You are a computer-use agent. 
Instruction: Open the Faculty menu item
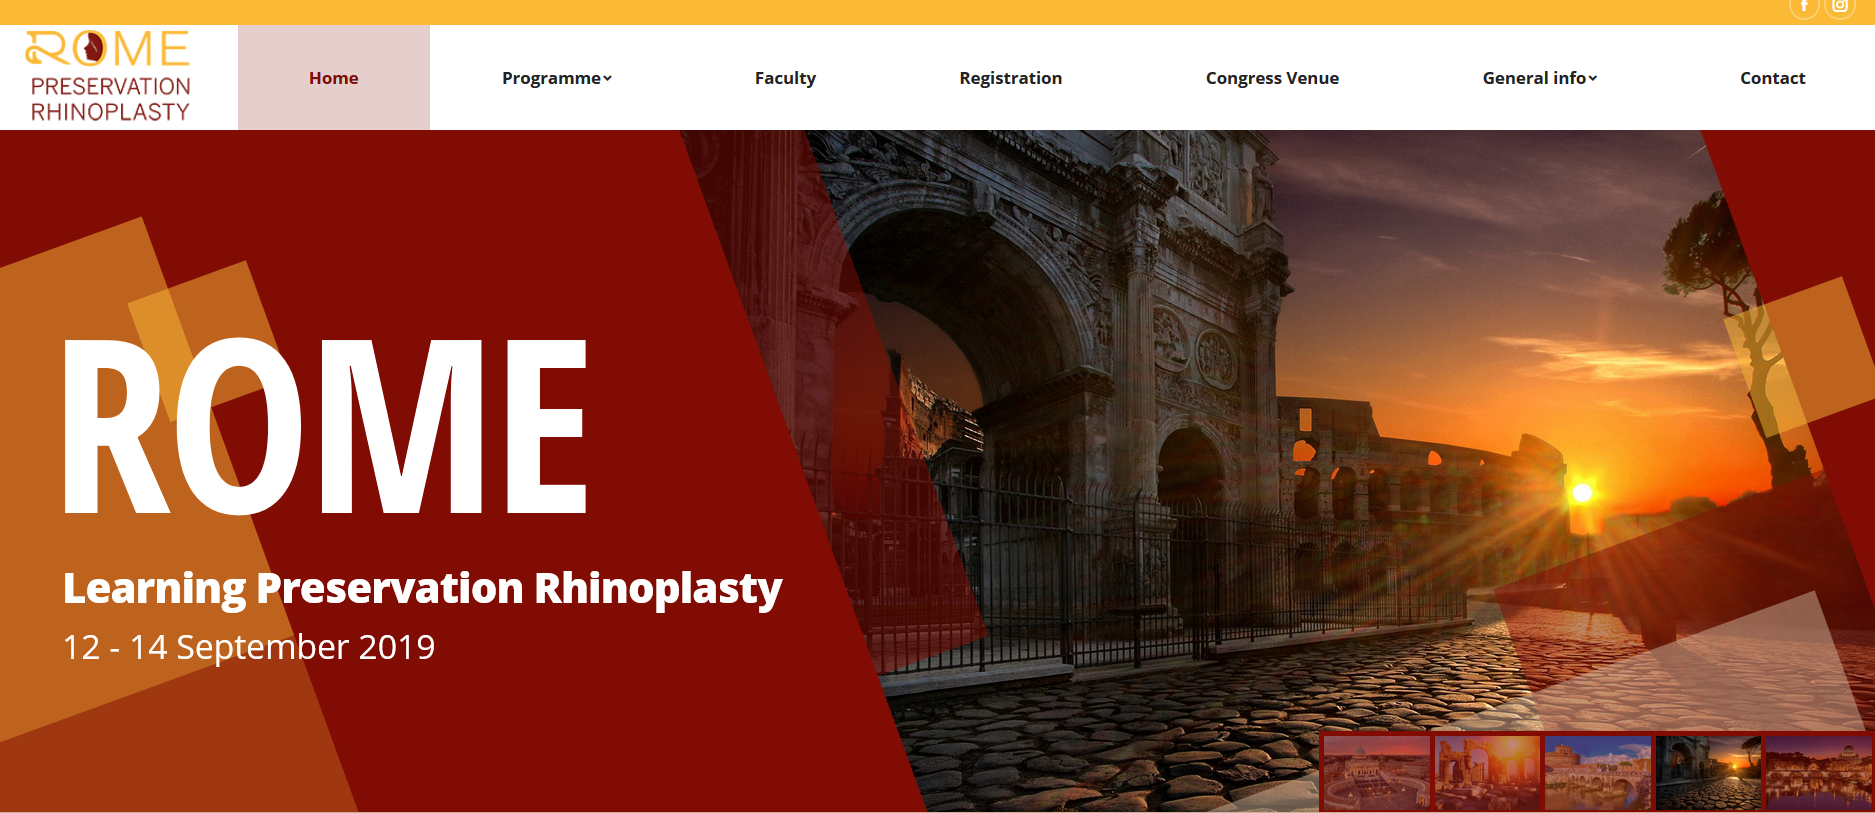785,78
